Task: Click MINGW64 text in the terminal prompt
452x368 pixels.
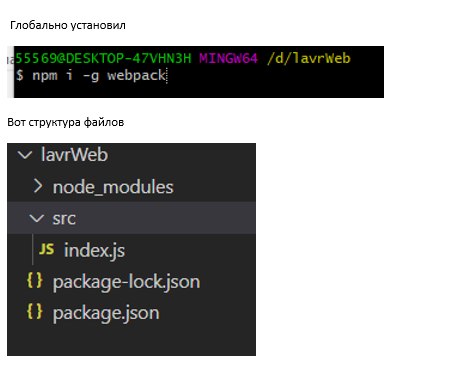Action: (x=229, y=58)
